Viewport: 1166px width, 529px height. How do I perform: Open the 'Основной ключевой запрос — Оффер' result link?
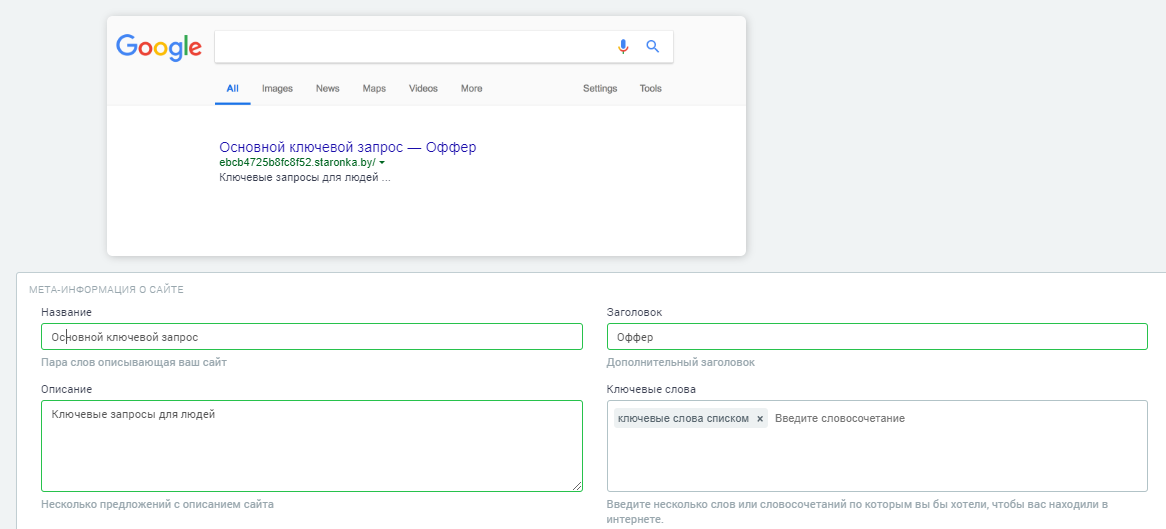coord(347,147)
